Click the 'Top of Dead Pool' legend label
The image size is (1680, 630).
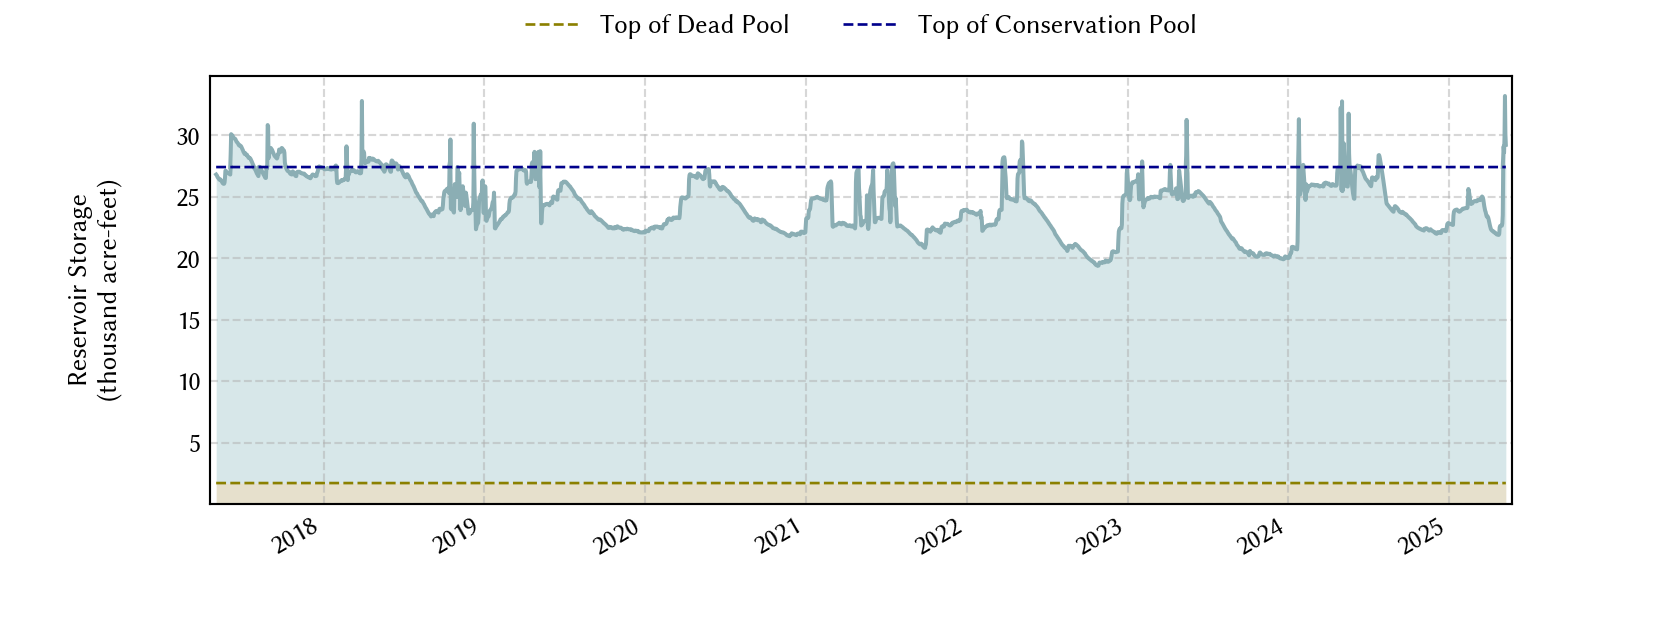click(x=694, y=25)
